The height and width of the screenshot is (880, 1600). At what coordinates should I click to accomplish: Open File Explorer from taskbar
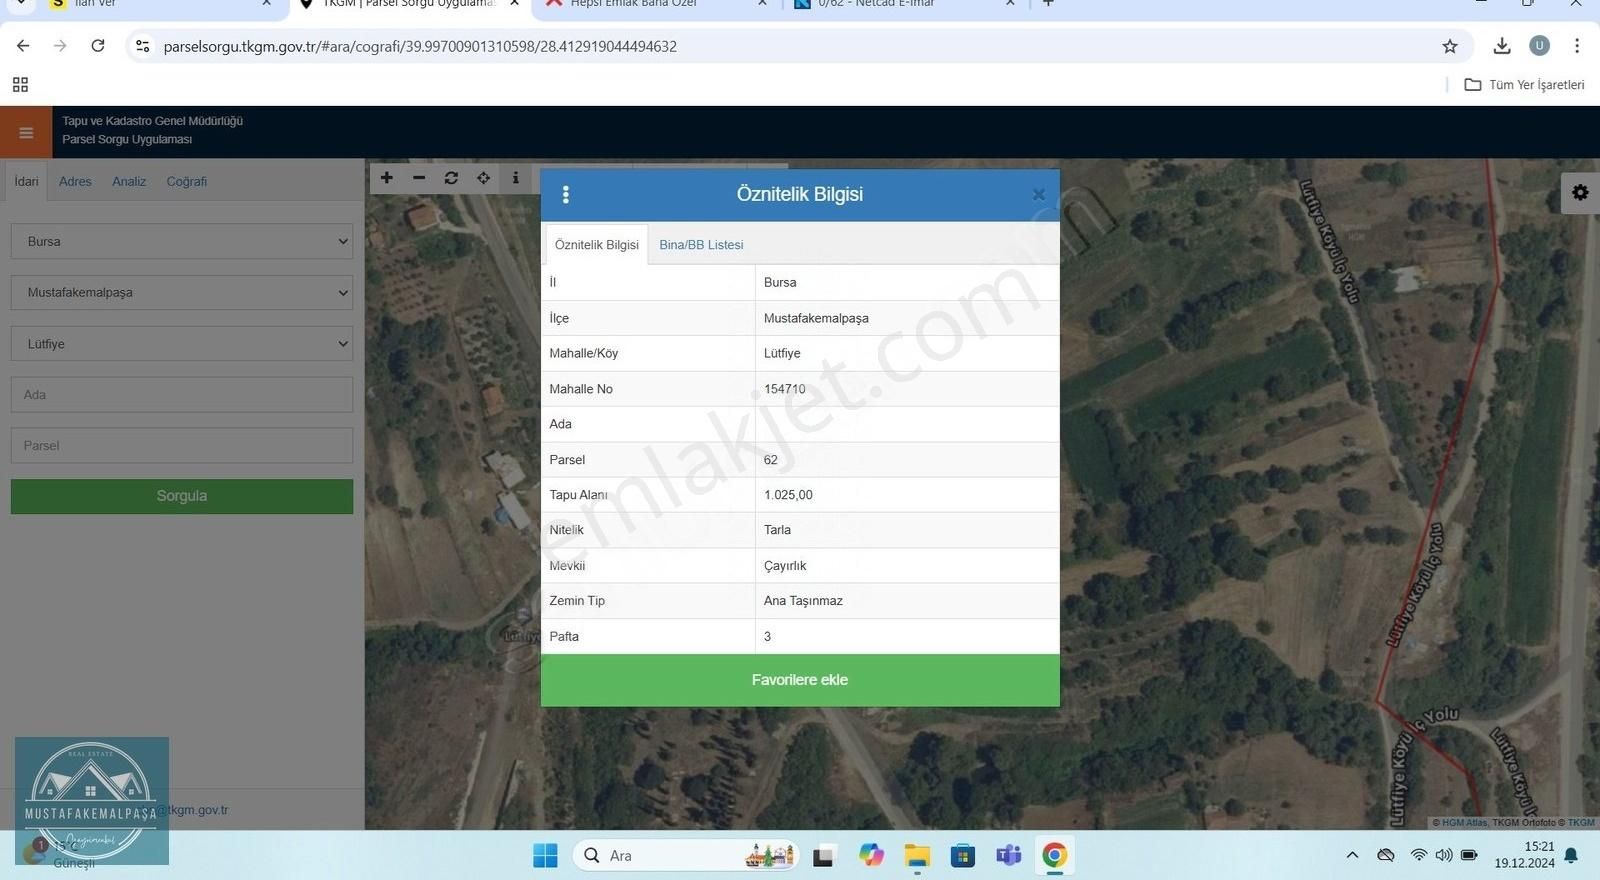pos(917,856)
